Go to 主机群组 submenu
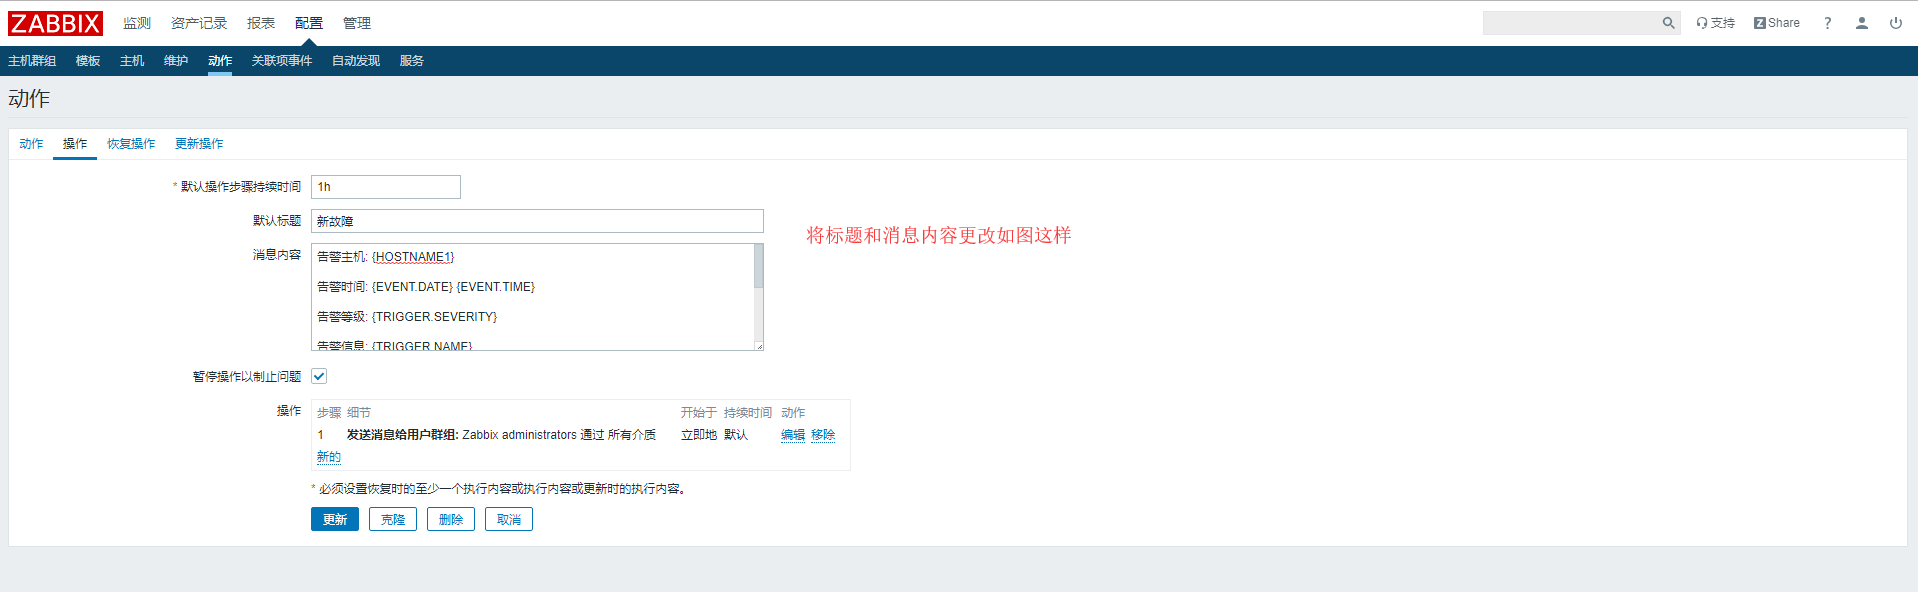The image size is (1918, 592). pos(32,61)
